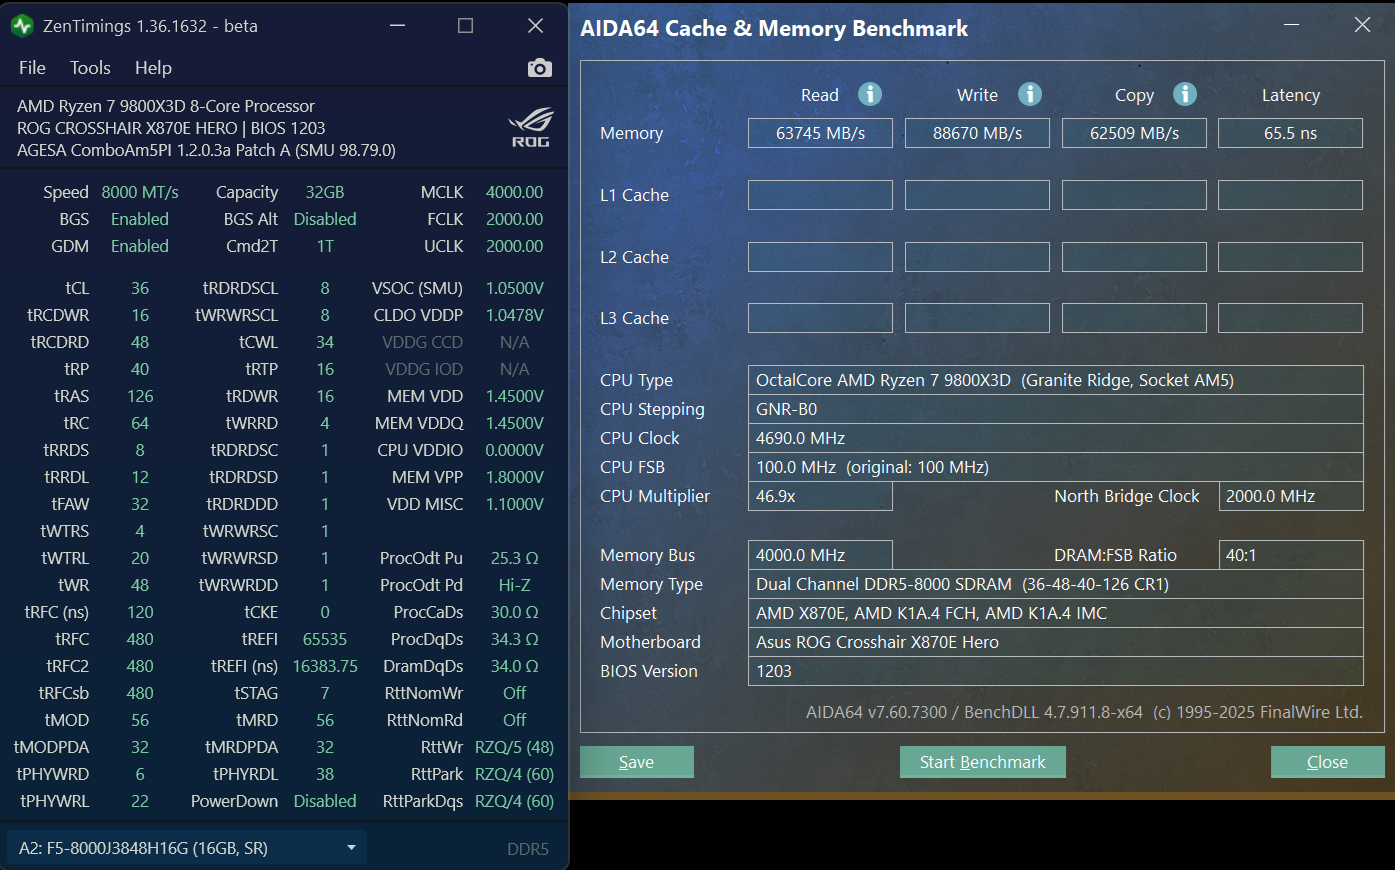Open the Tools menu
The height and width of the screenshot is (870, 1395).
[90, 68]
